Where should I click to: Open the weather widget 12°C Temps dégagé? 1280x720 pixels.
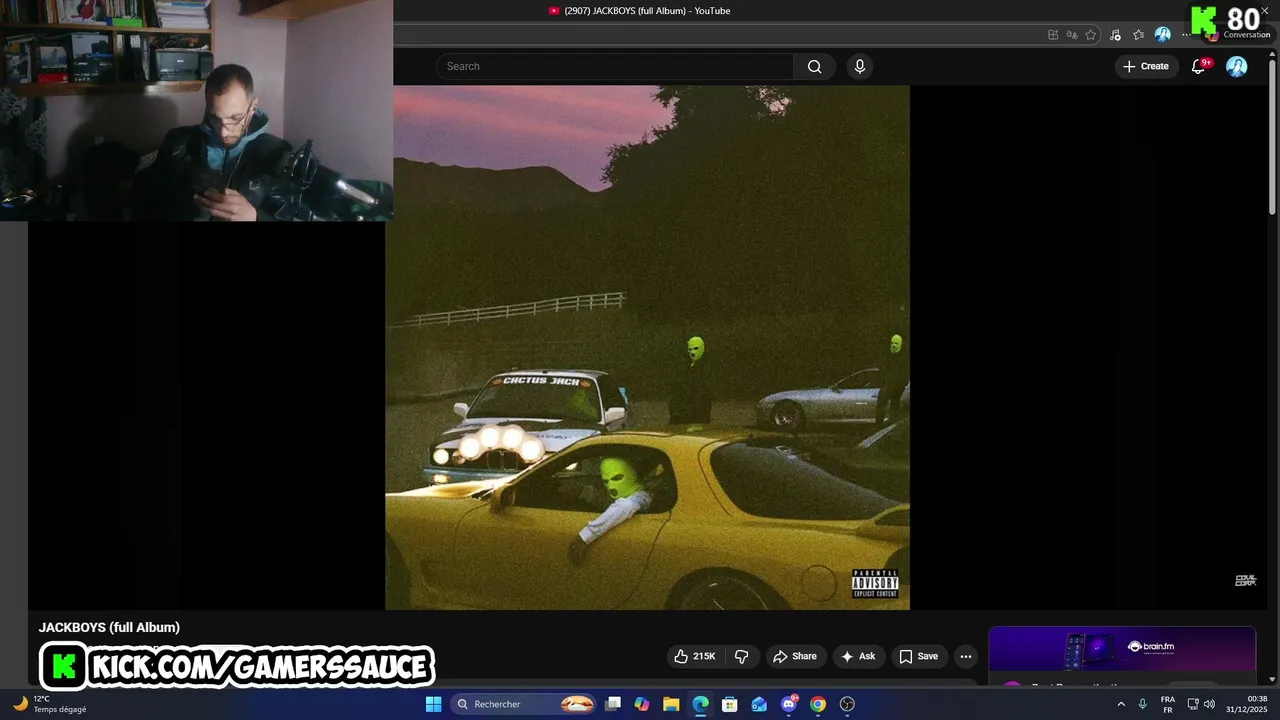tap(50, 704)
